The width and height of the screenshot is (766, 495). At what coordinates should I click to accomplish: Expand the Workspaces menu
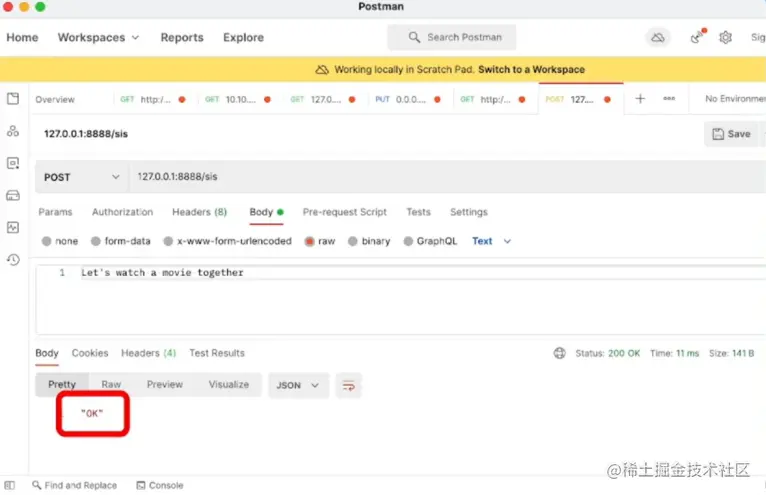[x=98, y=38]
